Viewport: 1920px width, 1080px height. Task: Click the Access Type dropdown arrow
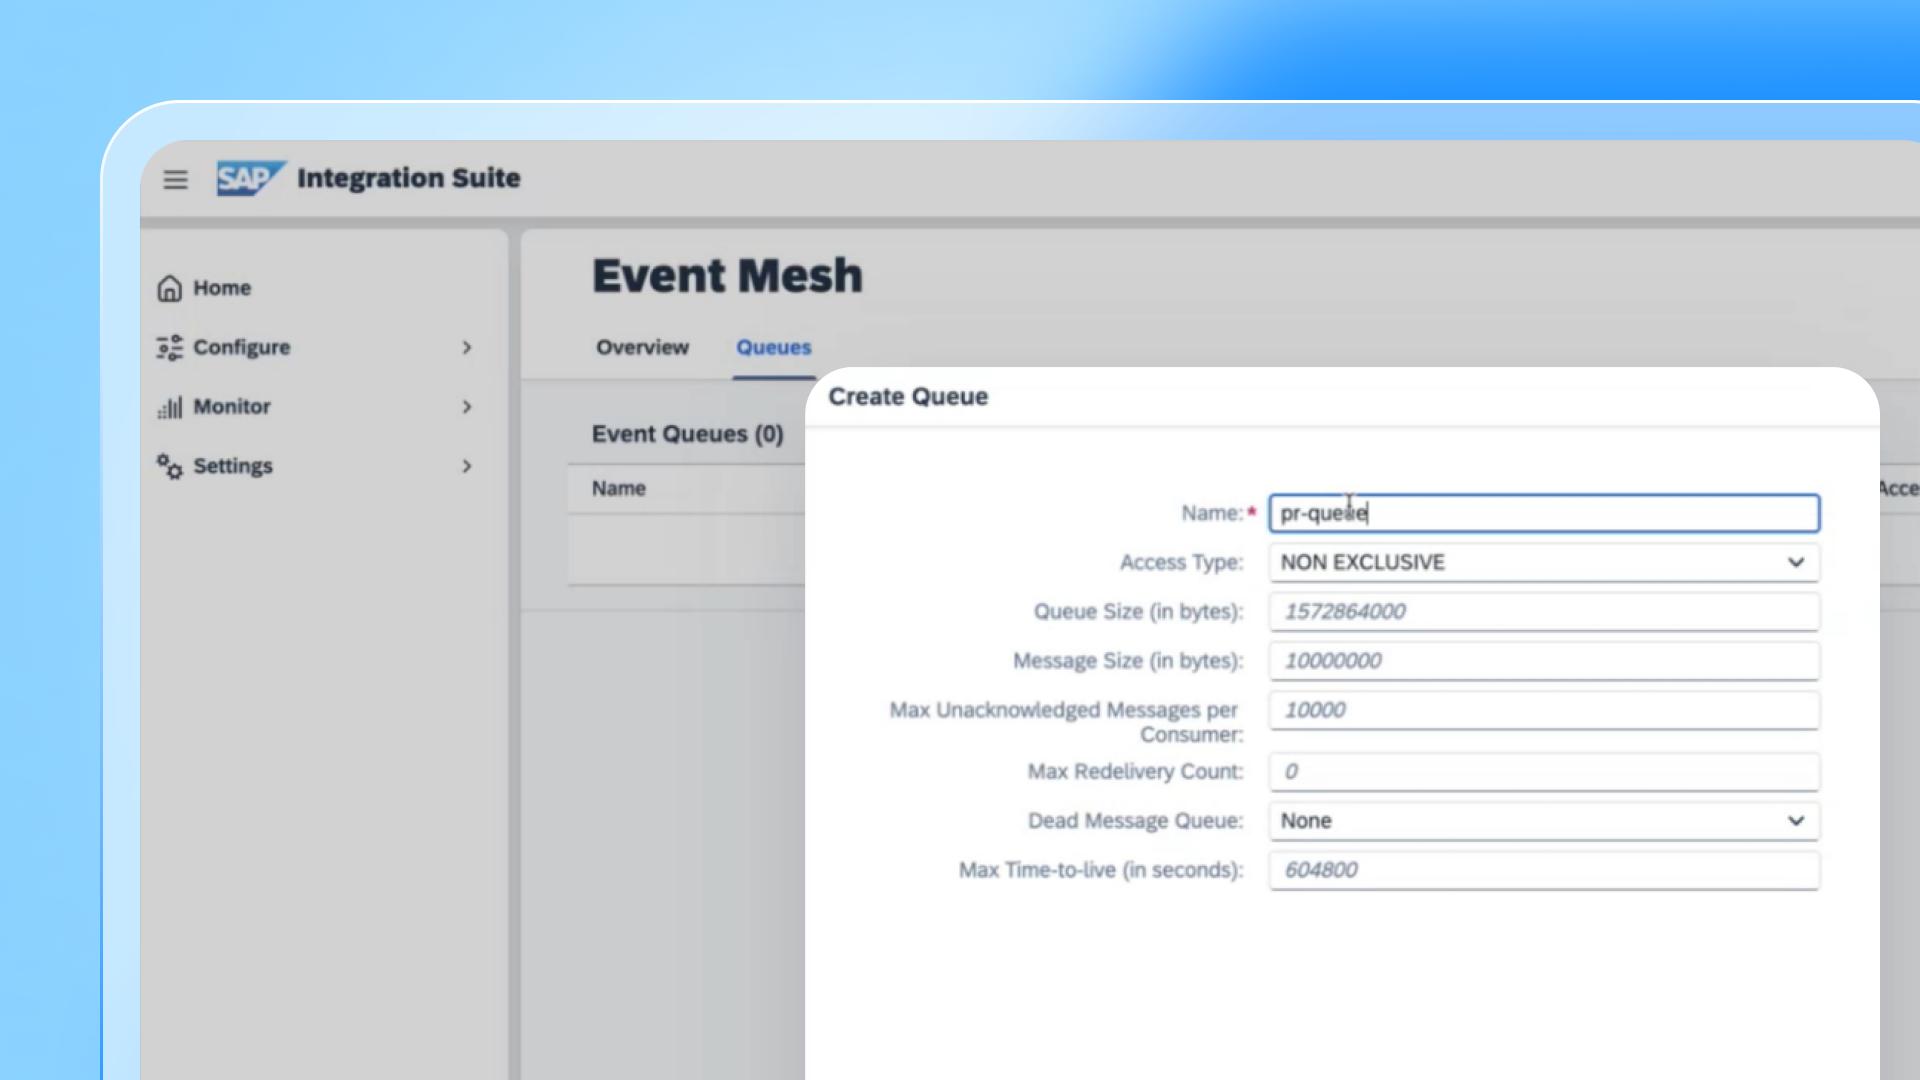pos(1796,562)
